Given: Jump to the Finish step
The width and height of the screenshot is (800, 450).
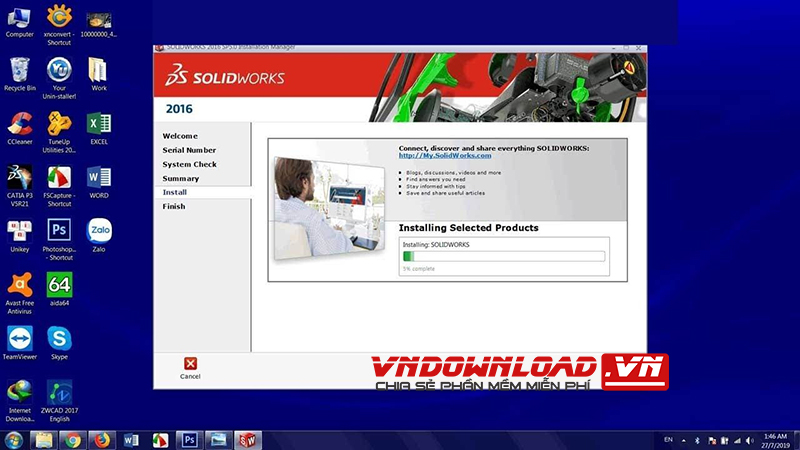Looking at the screenshot, I should [174, 207].
